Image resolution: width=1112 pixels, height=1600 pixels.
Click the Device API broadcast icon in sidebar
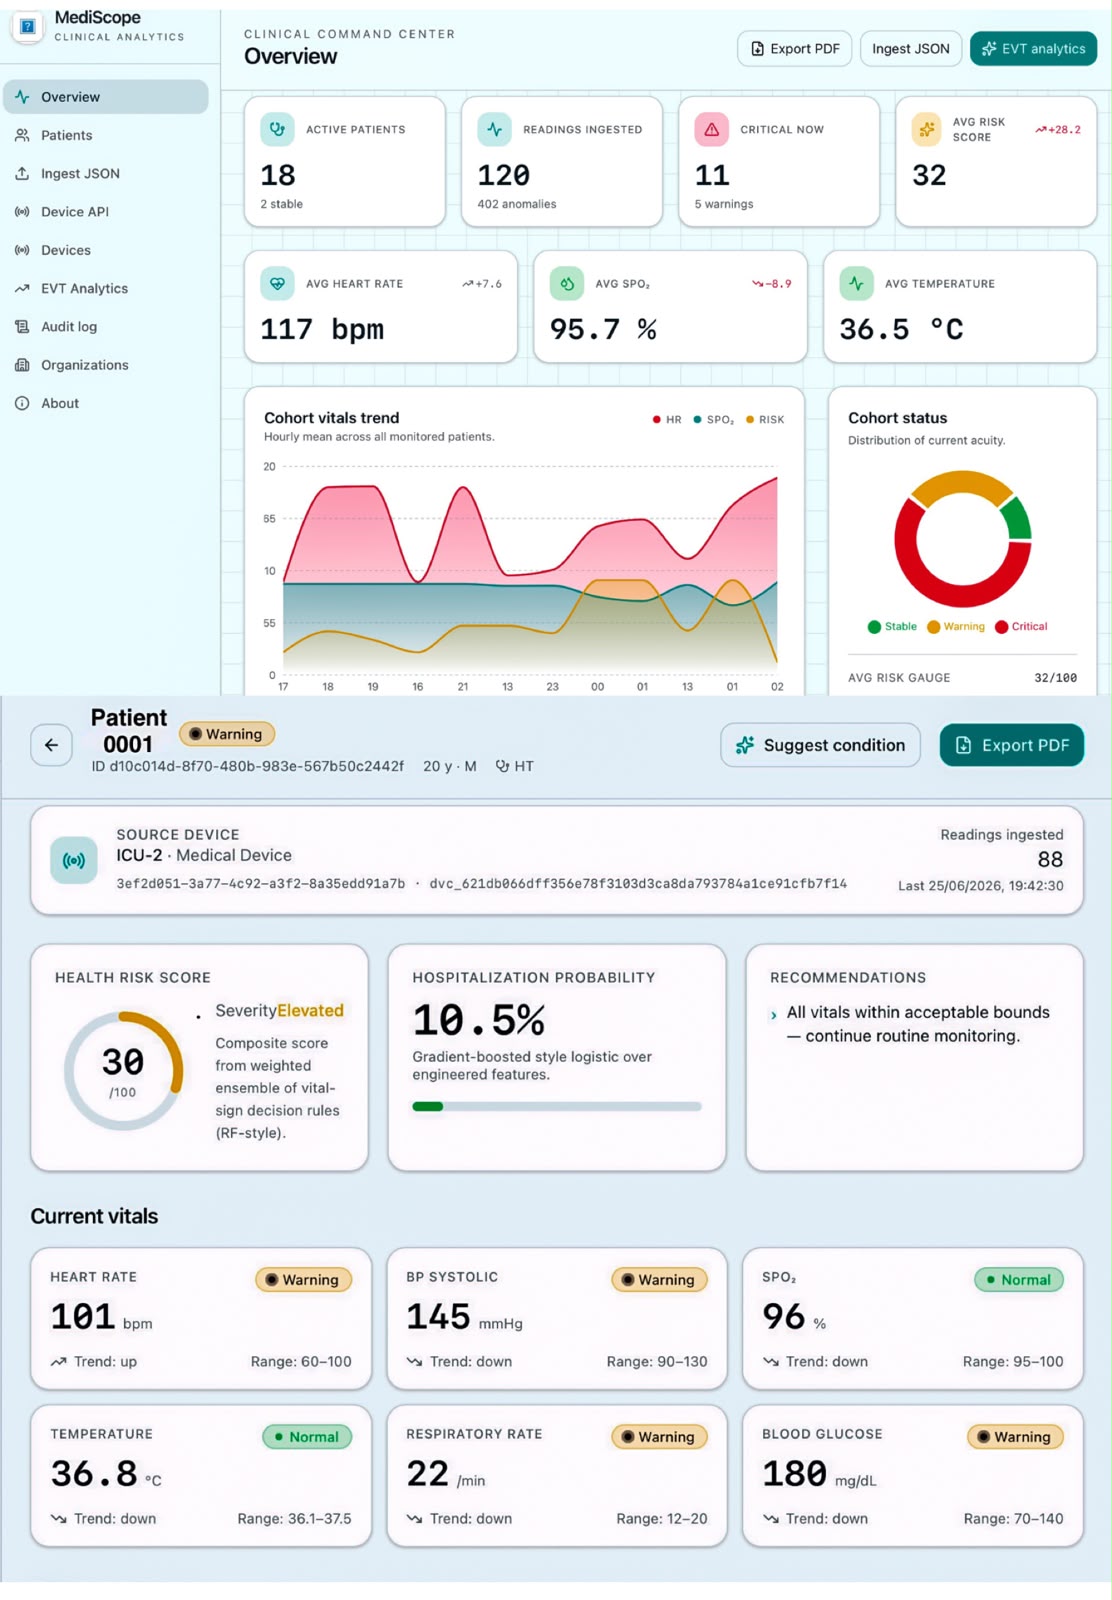pos(22,212)
